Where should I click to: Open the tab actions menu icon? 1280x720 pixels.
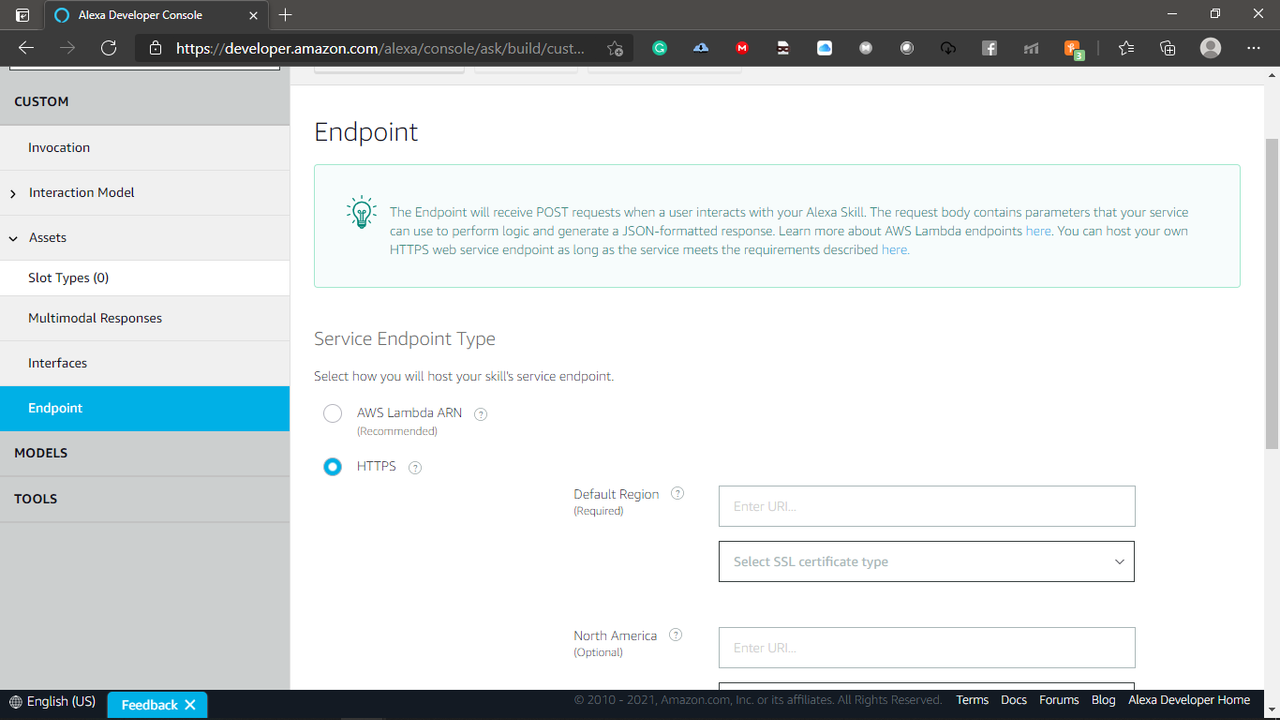[22, 15]
